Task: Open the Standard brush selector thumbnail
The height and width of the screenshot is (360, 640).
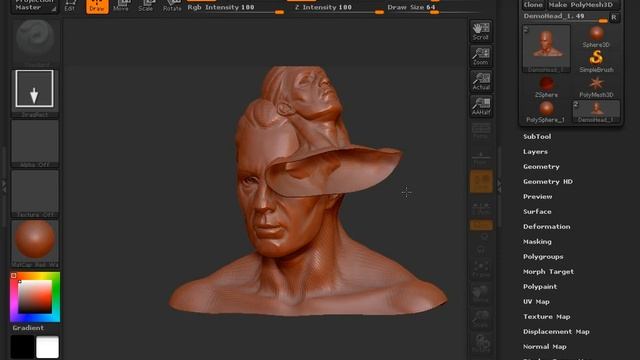Action: 35,42
